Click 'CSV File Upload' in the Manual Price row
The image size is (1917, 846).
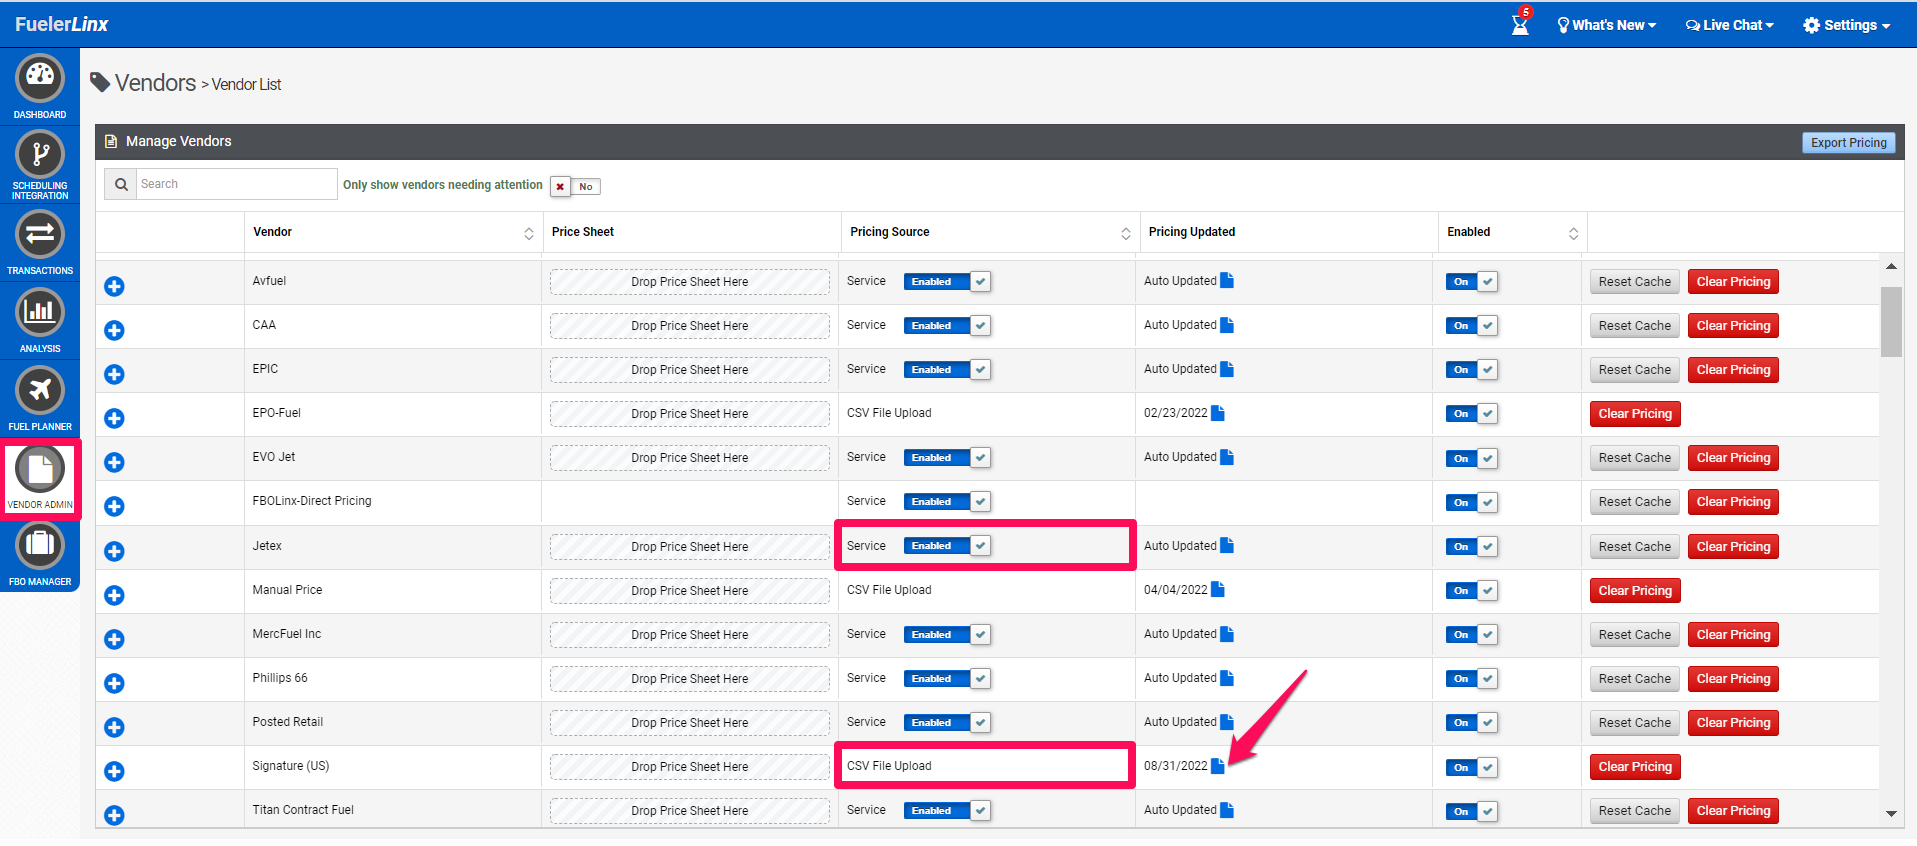pyautogui.click(x=889, y=590)
